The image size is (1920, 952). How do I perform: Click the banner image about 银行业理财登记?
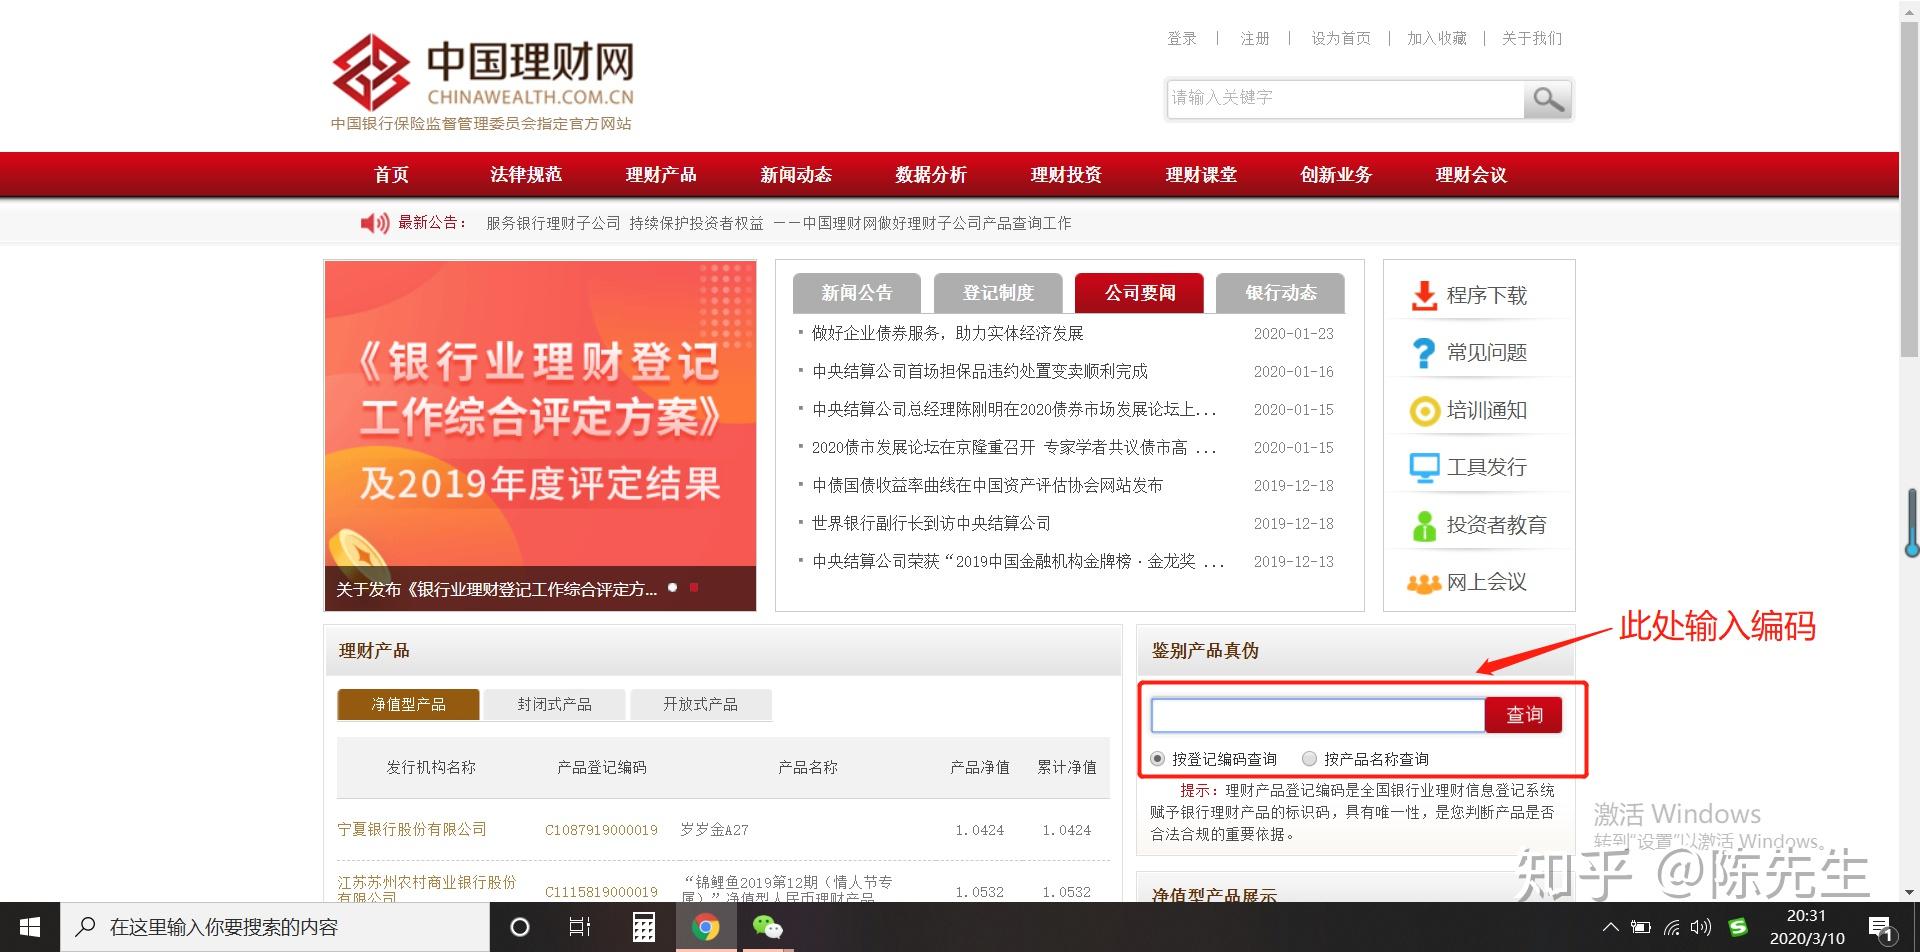540,435
